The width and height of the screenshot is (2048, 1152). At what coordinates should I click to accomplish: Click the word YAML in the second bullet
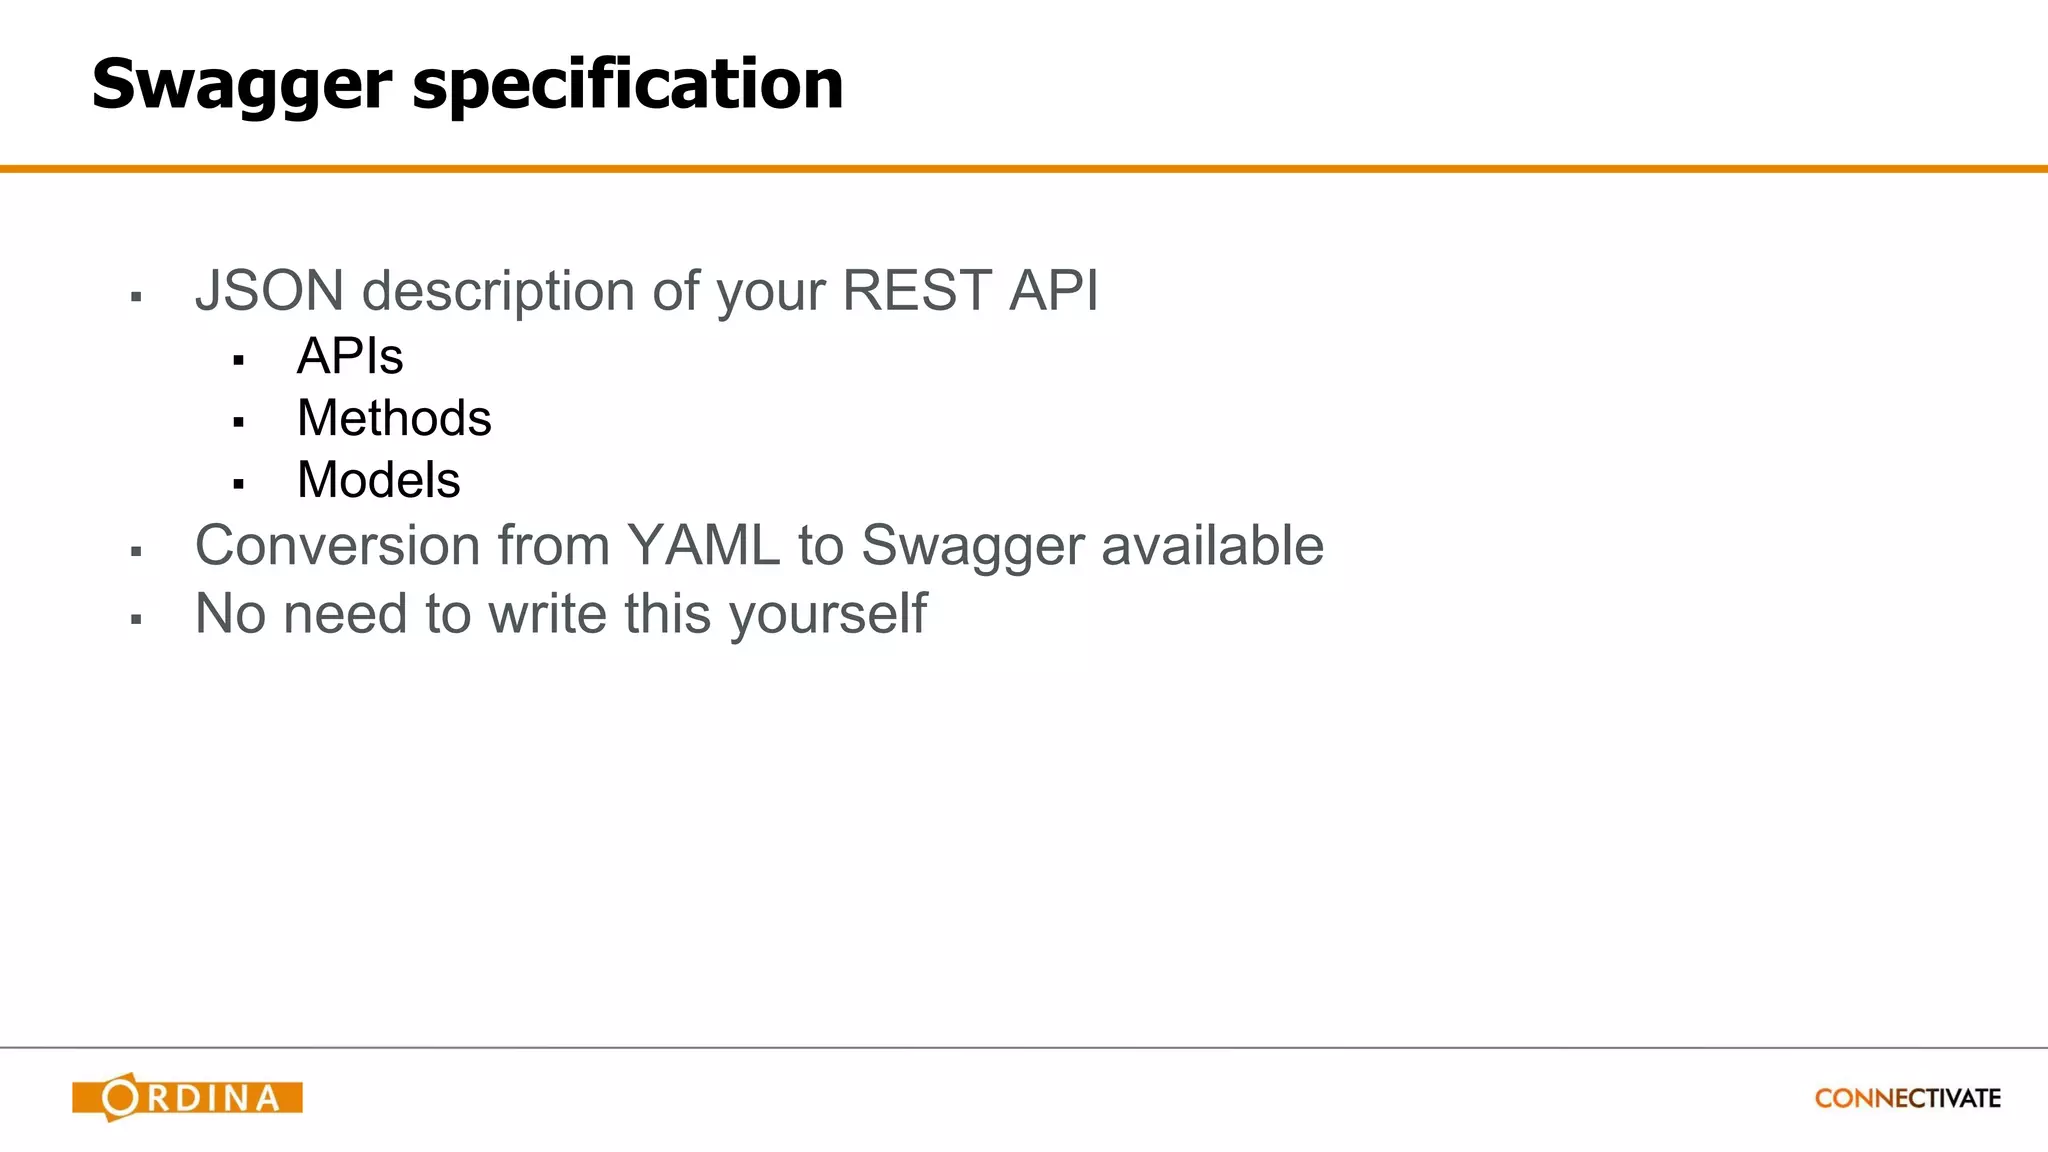(703, 546)
